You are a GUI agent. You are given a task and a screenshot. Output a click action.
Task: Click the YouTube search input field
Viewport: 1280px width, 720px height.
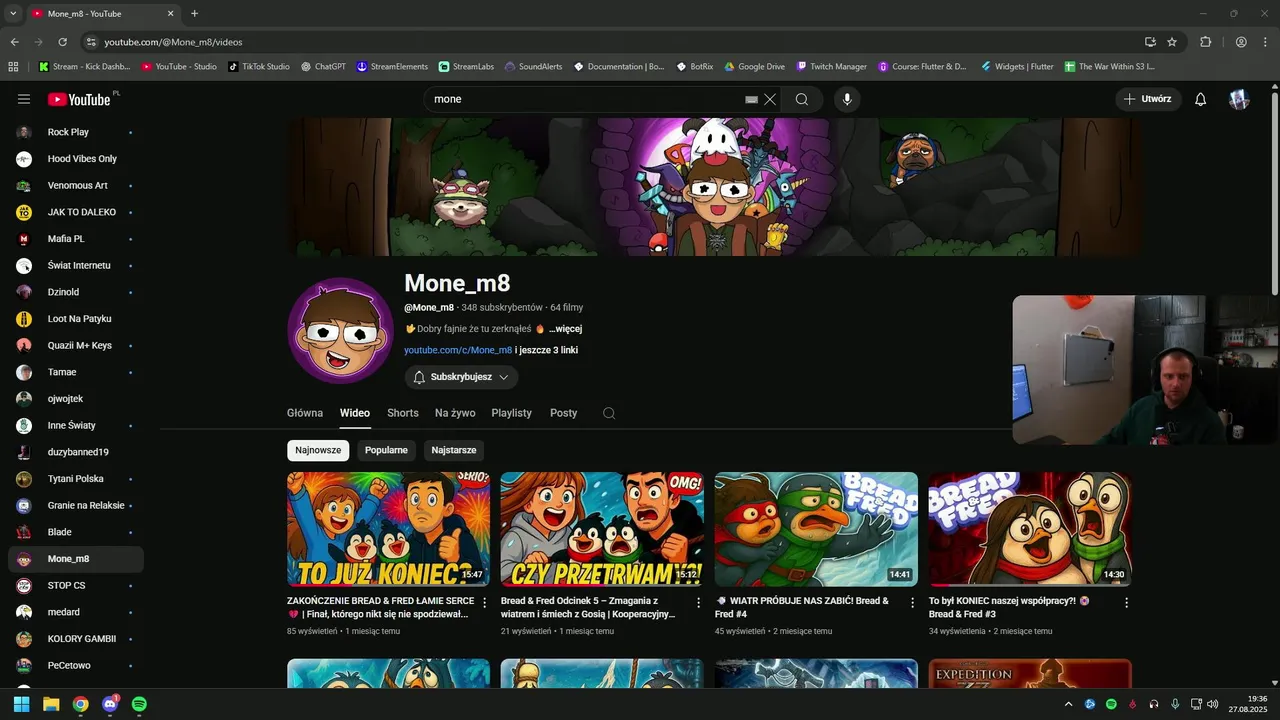point(585,99)
